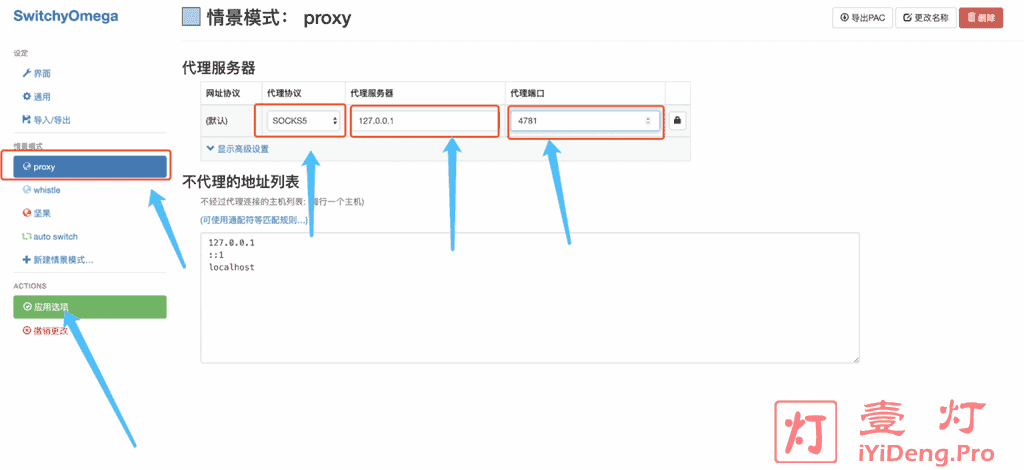Viewport: 1024px width, 470px height.
Task: Click the switch icon beside auto switch
Action: coord(27,236)
